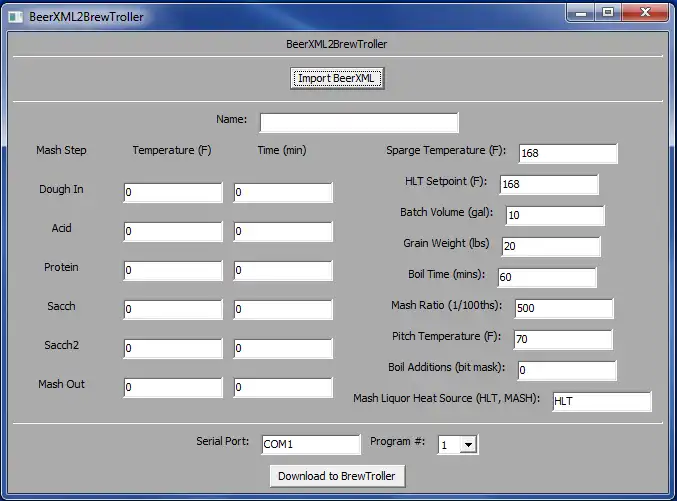Edit the Sparge Temperature field
Viewport: 677px width, 501px height.
568,153
